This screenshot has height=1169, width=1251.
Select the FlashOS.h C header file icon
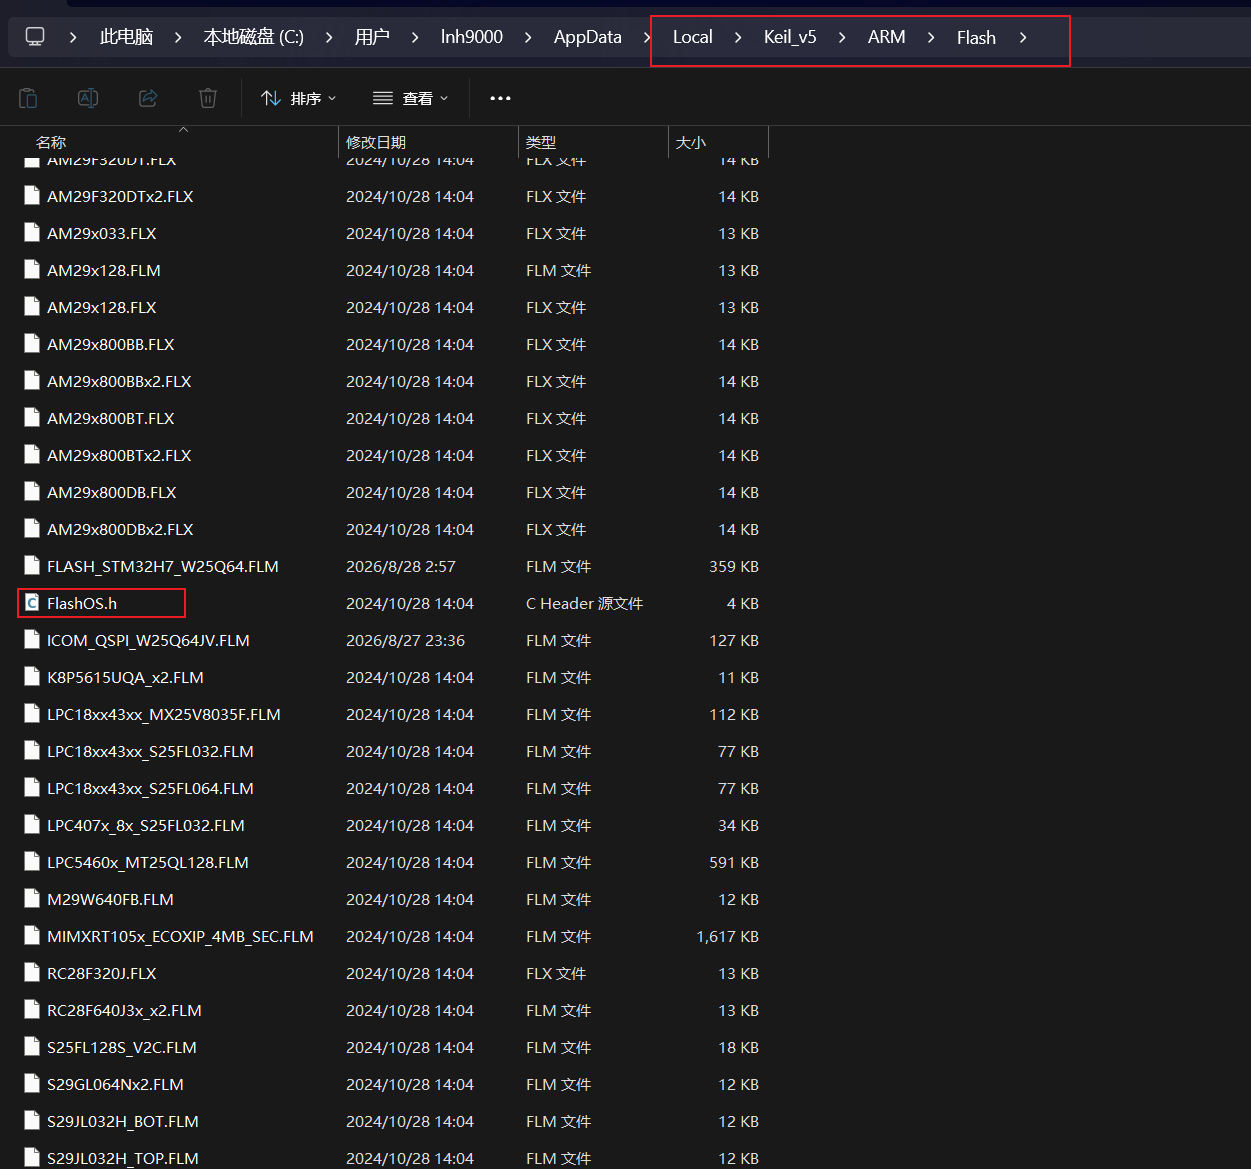[32, 603]
